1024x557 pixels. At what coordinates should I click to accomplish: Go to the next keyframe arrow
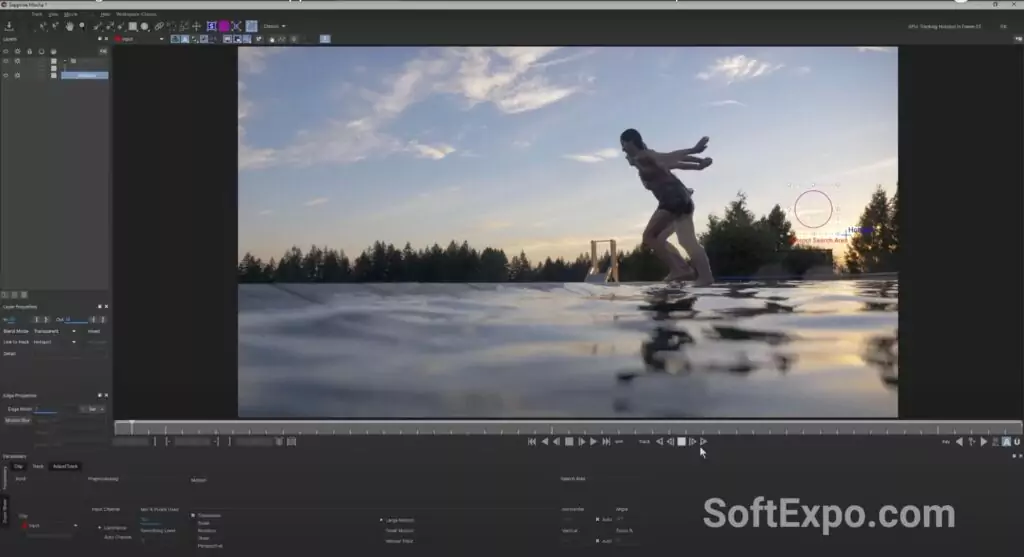click(984, 442)
